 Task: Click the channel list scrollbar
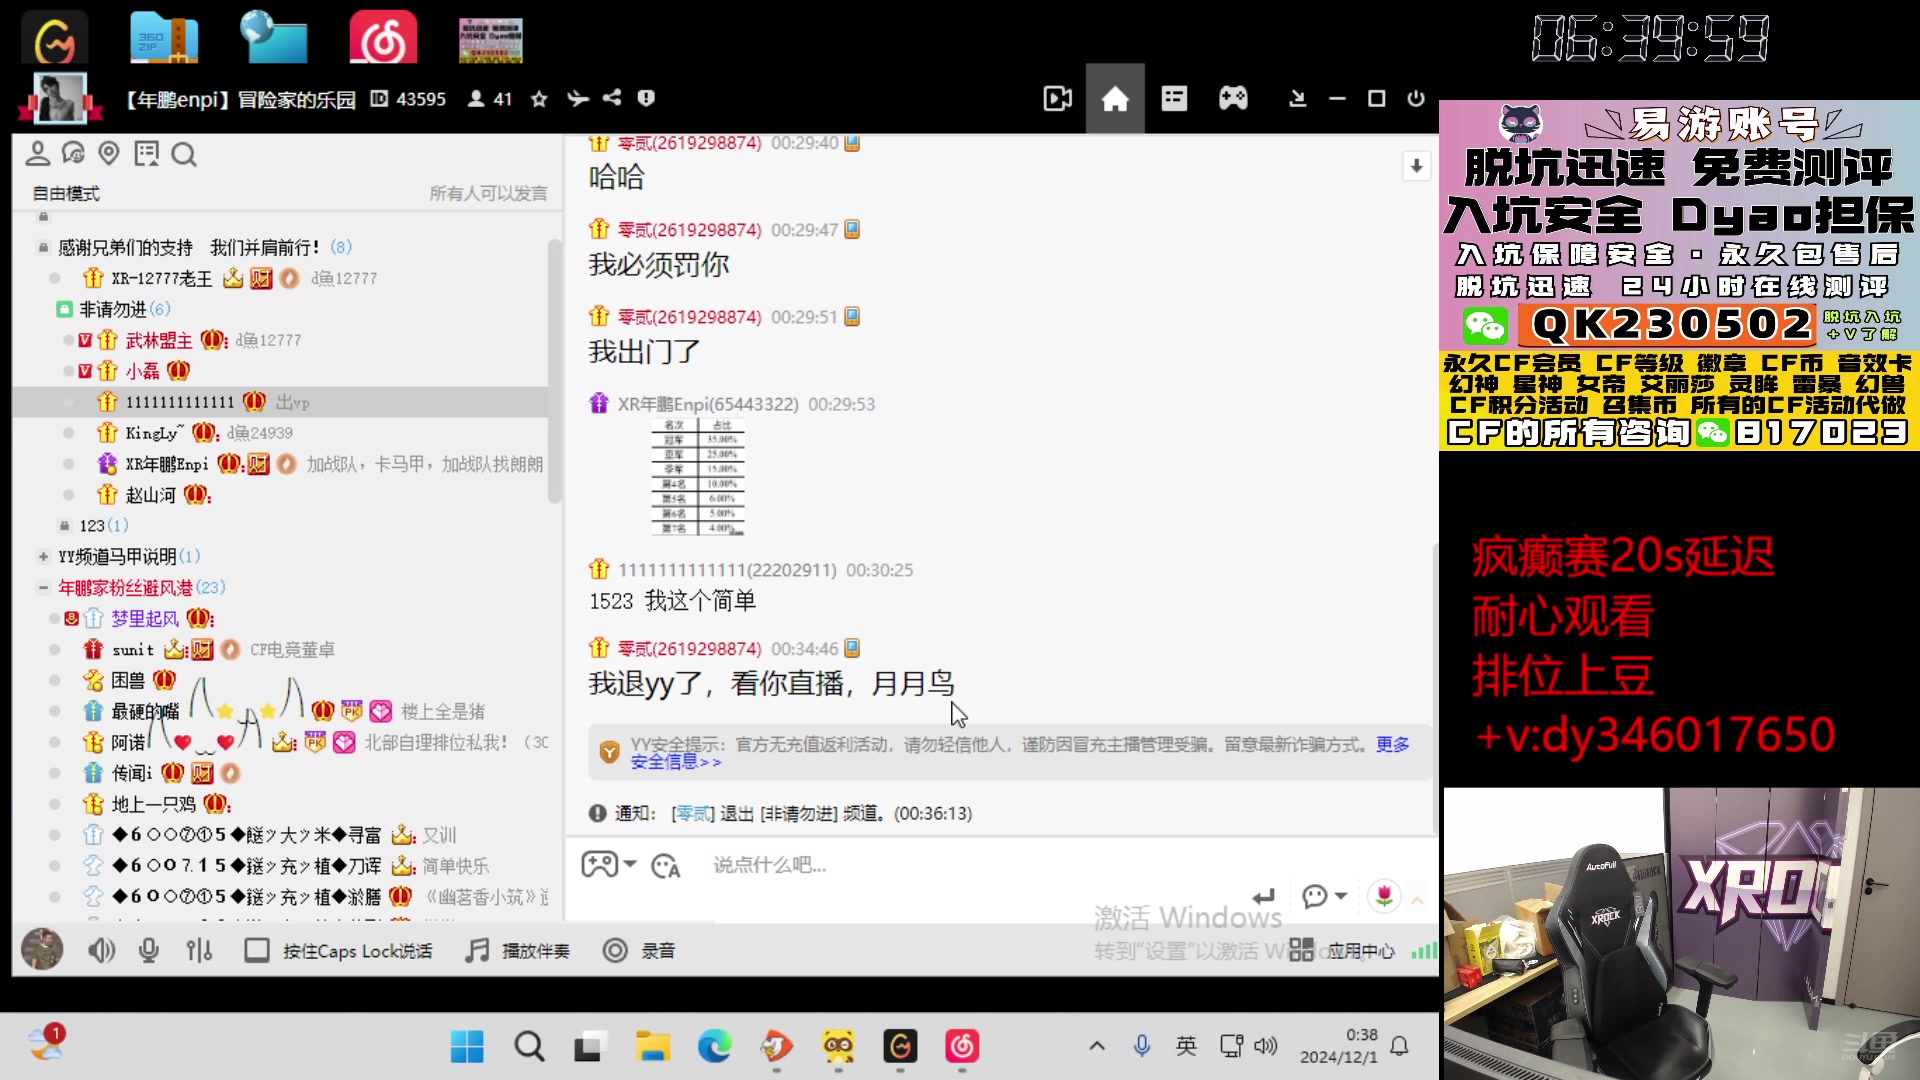[555, 370]
